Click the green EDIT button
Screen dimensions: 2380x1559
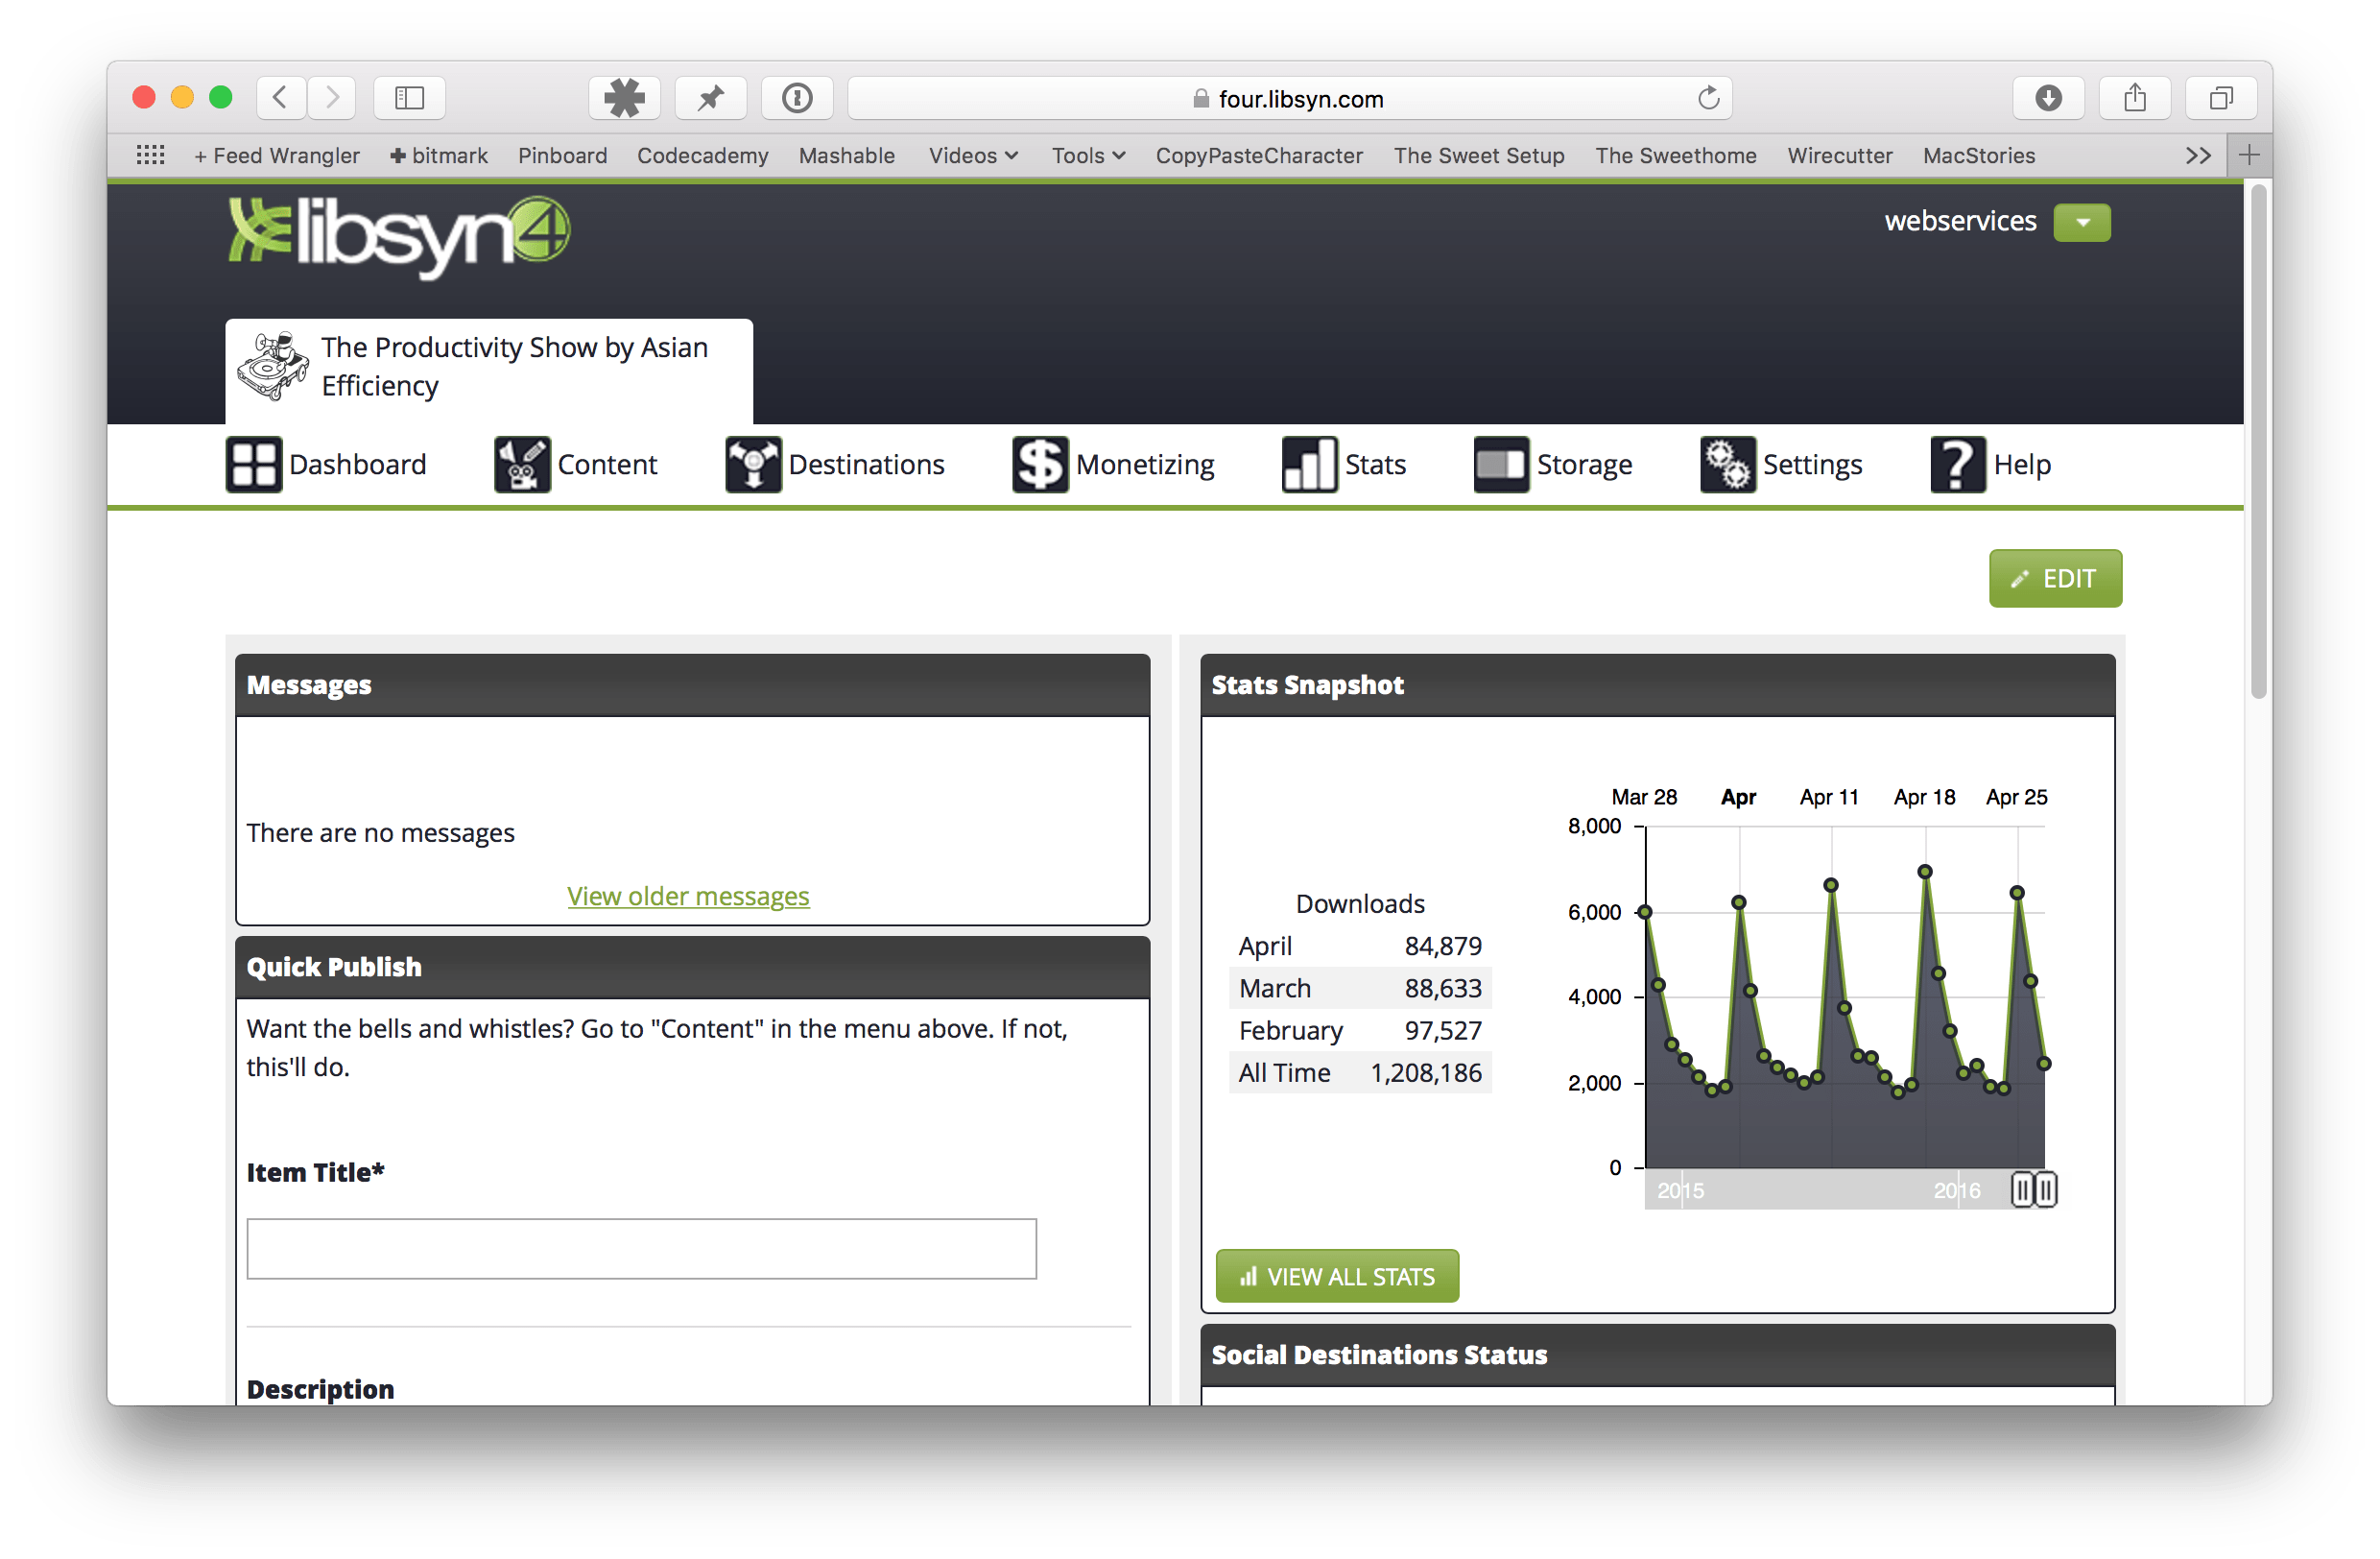[2055, 578]
